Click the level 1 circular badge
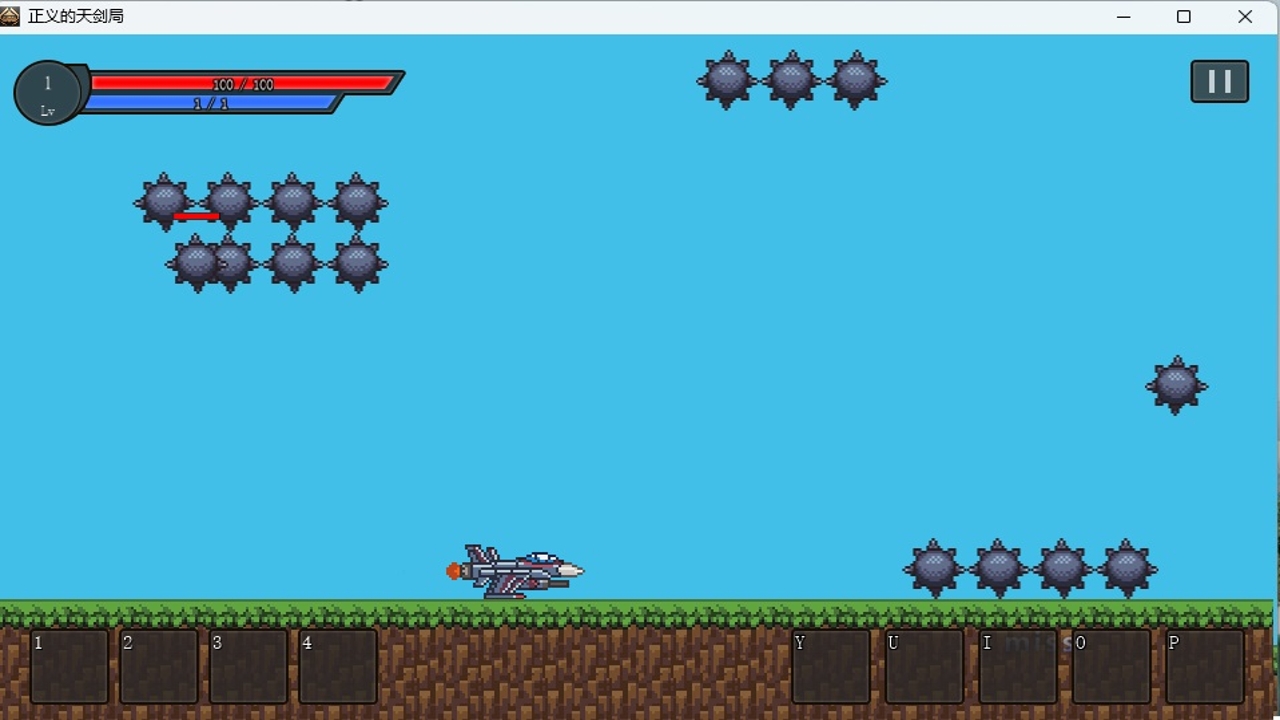This screenshot has width=1280, height=720. click(x=47, y=93)
